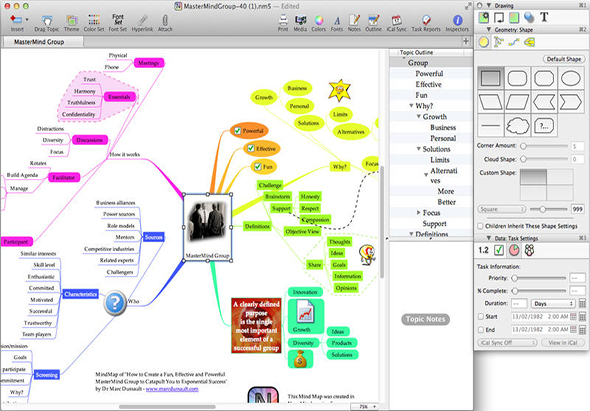Toggle the Fun topic checkbox
The height and width of the screenshot is (411, 590).
[x=258, y=166]
